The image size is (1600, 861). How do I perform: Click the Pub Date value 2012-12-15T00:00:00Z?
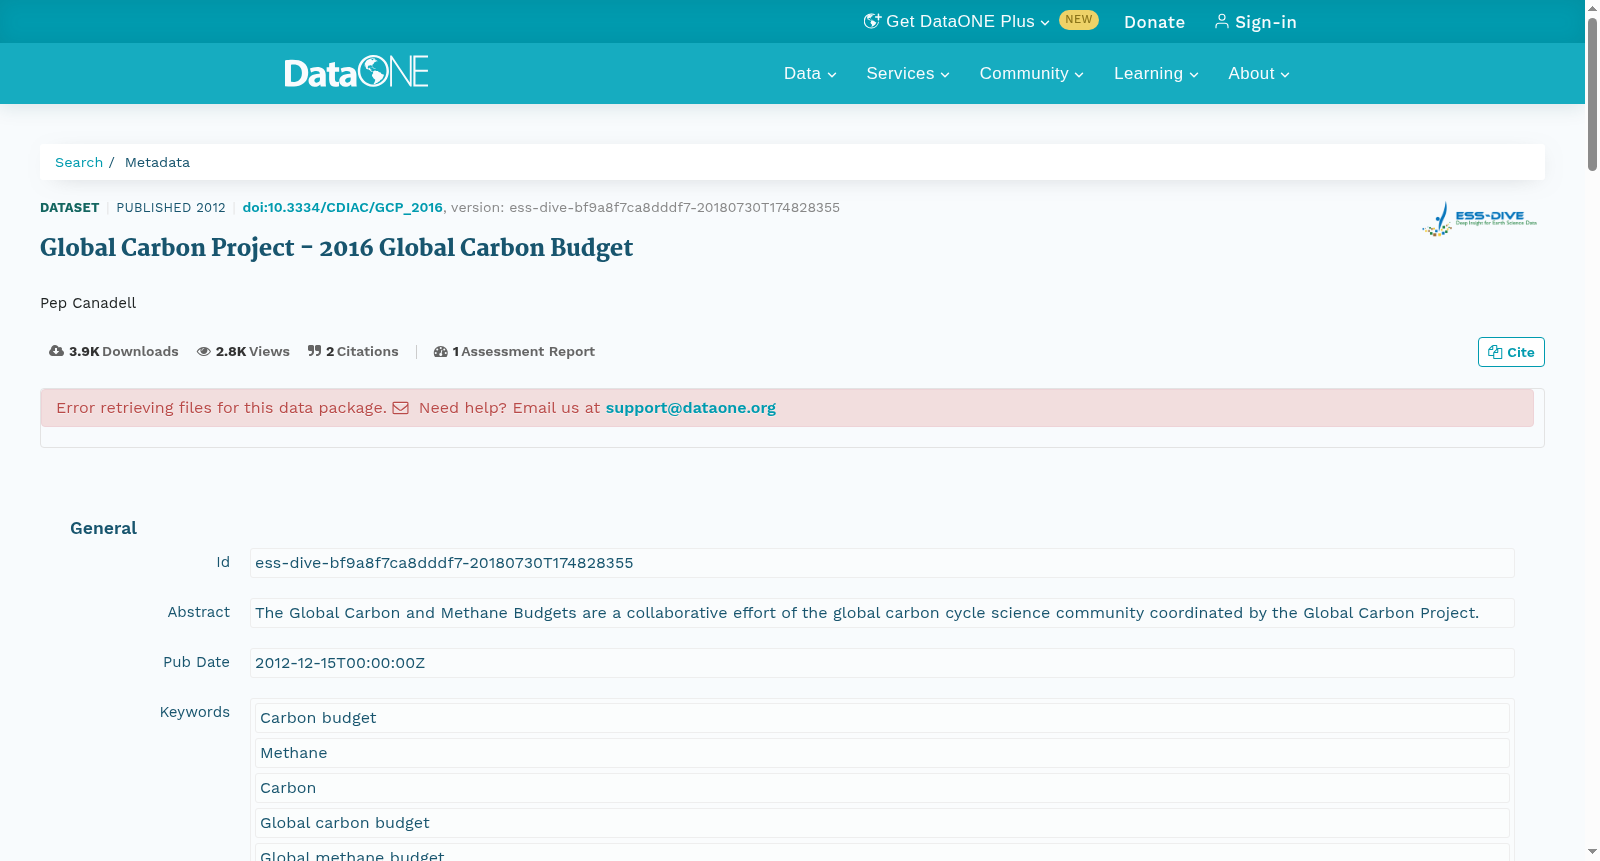point(340,663)
